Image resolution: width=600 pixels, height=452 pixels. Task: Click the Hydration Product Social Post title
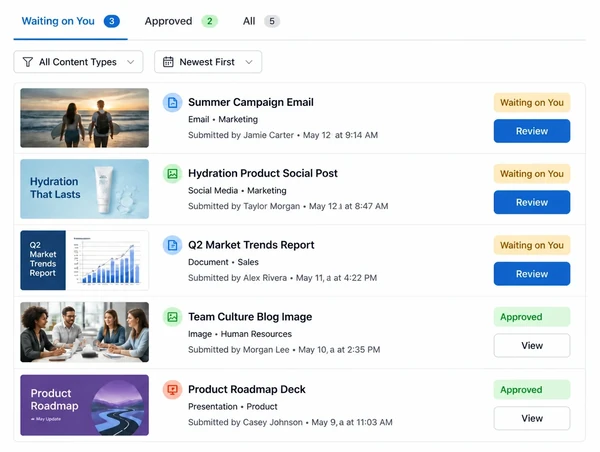[262, 173]
